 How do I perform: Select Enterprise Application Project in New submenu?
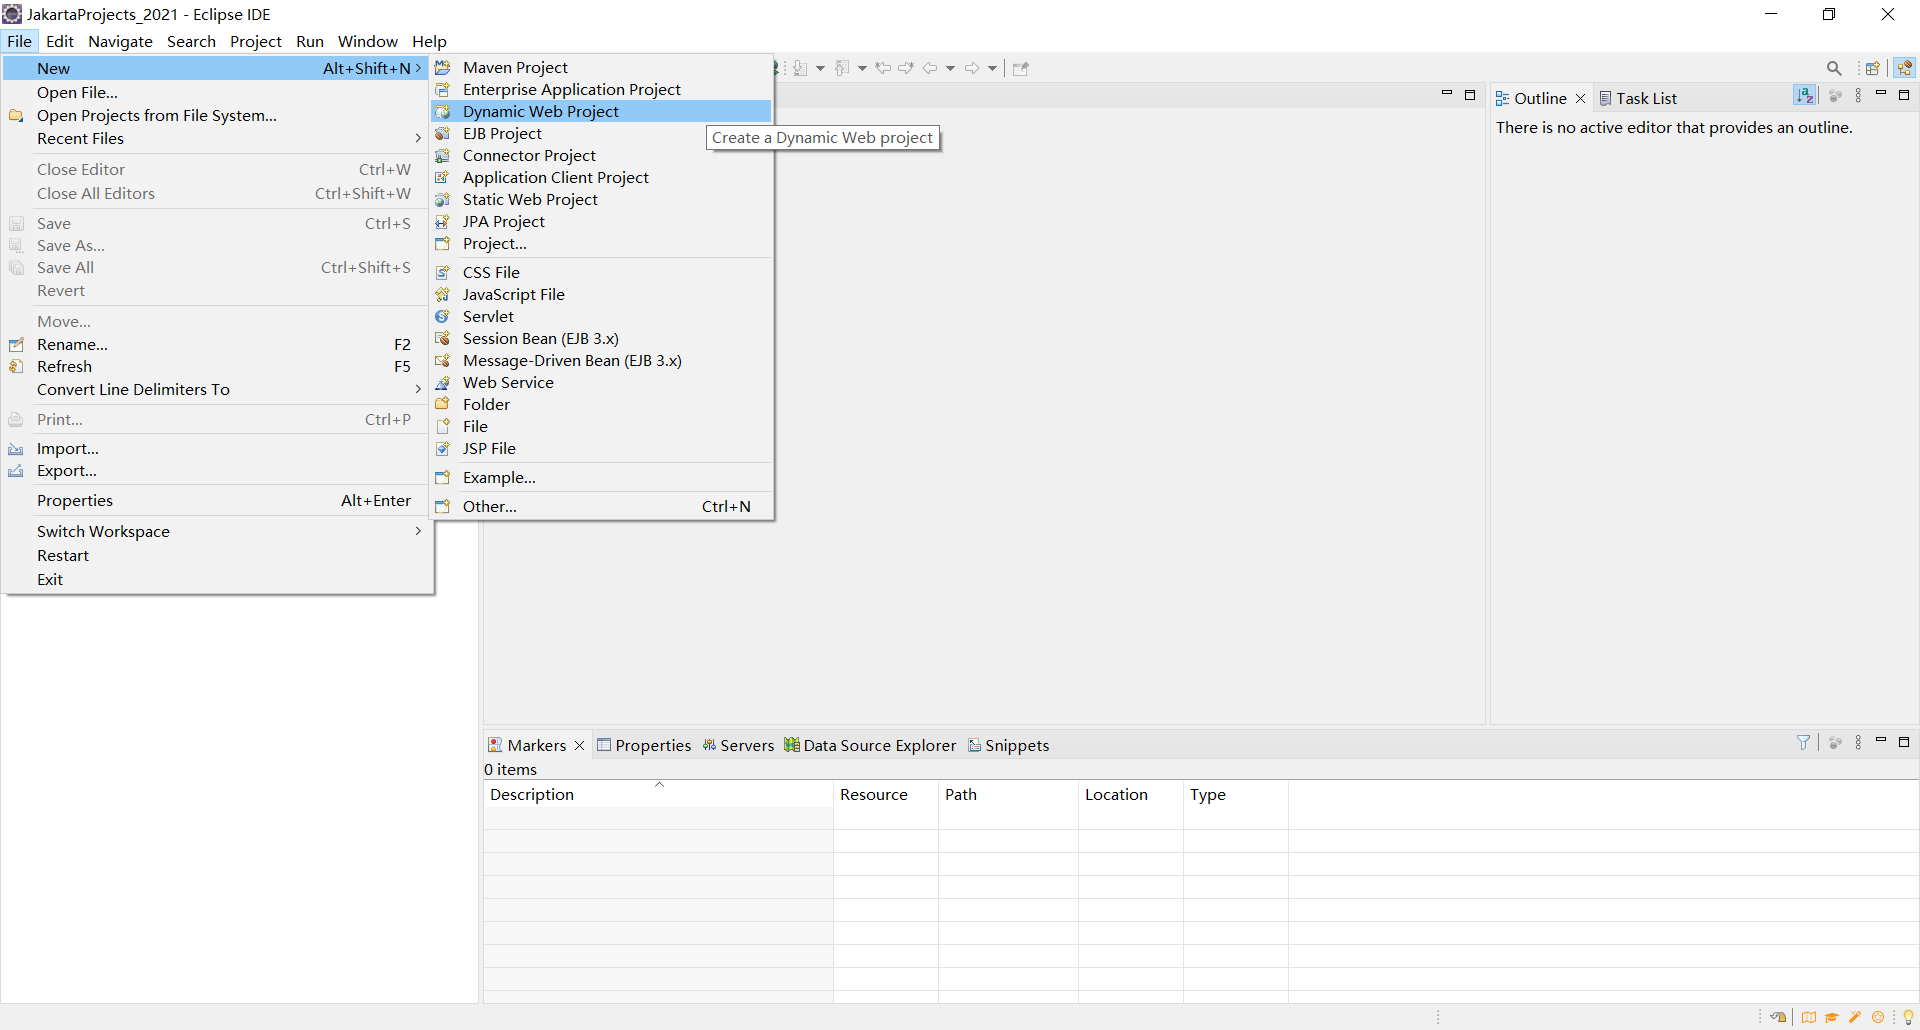tap(602, 89)
